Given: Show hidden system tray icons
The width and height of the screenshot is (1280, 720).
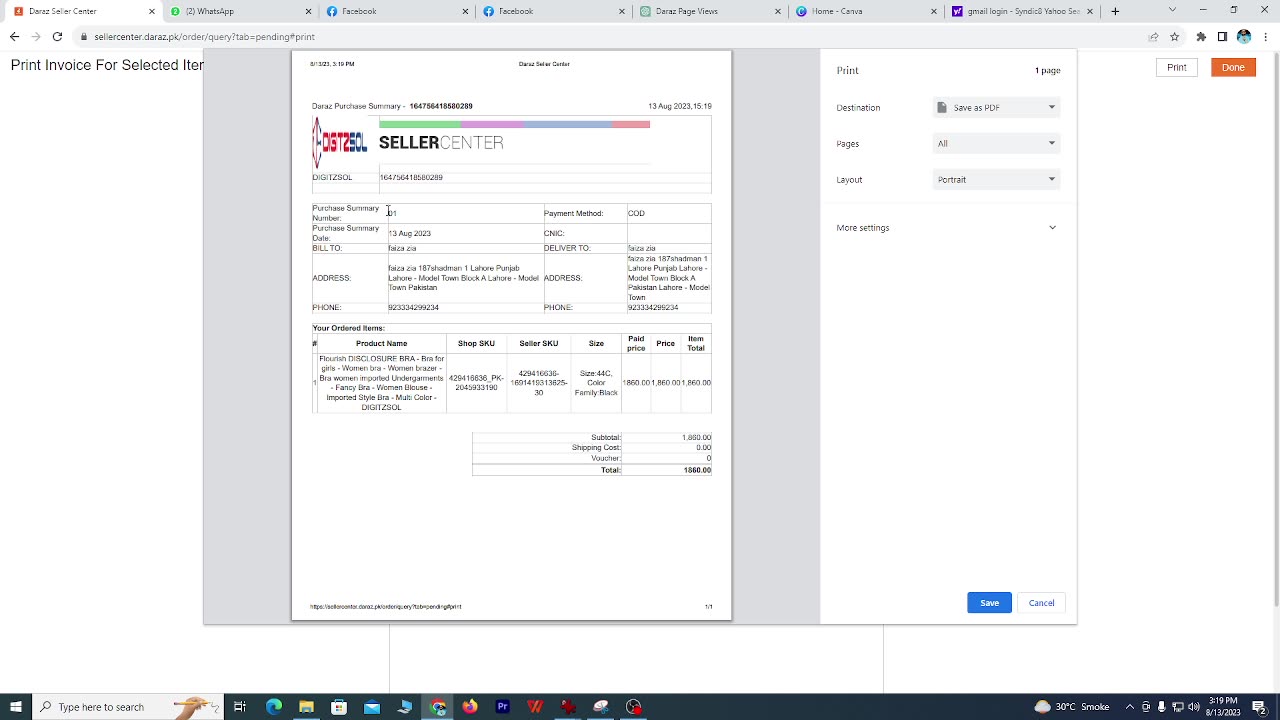Looking at the screenshot, I should [x=1131, y=707].
